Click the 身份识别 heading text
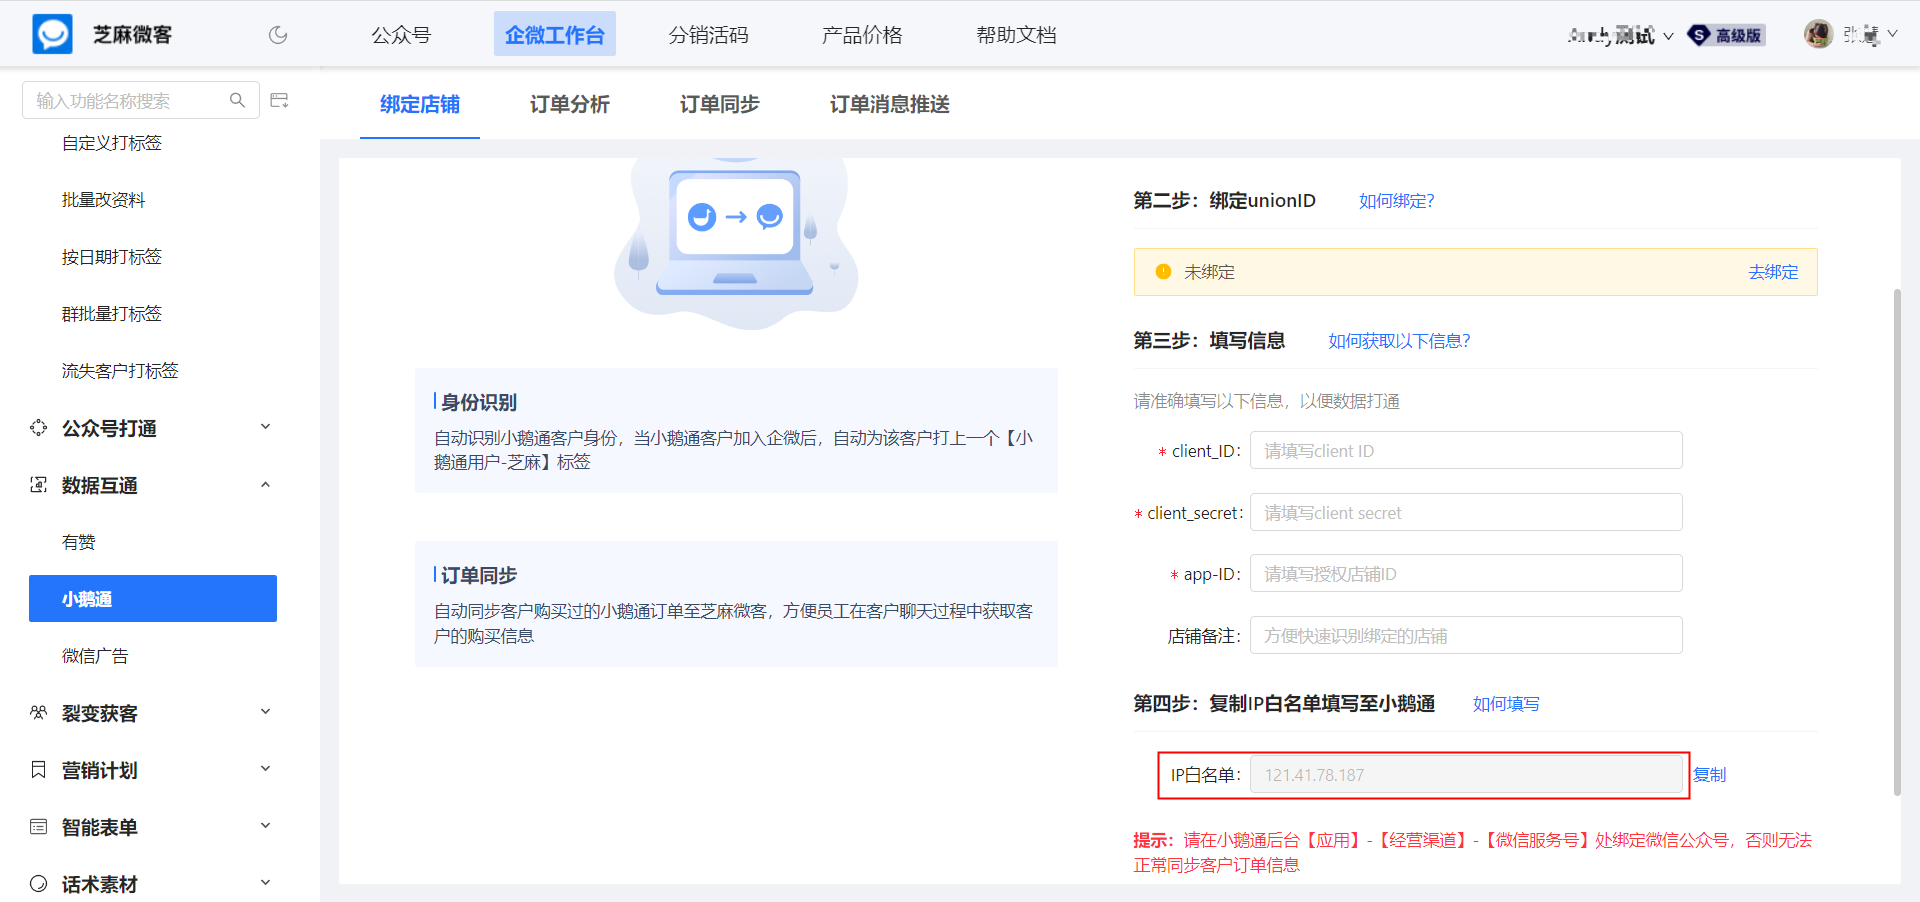This screenshot has height=902, width=1920. coord(479,402)
